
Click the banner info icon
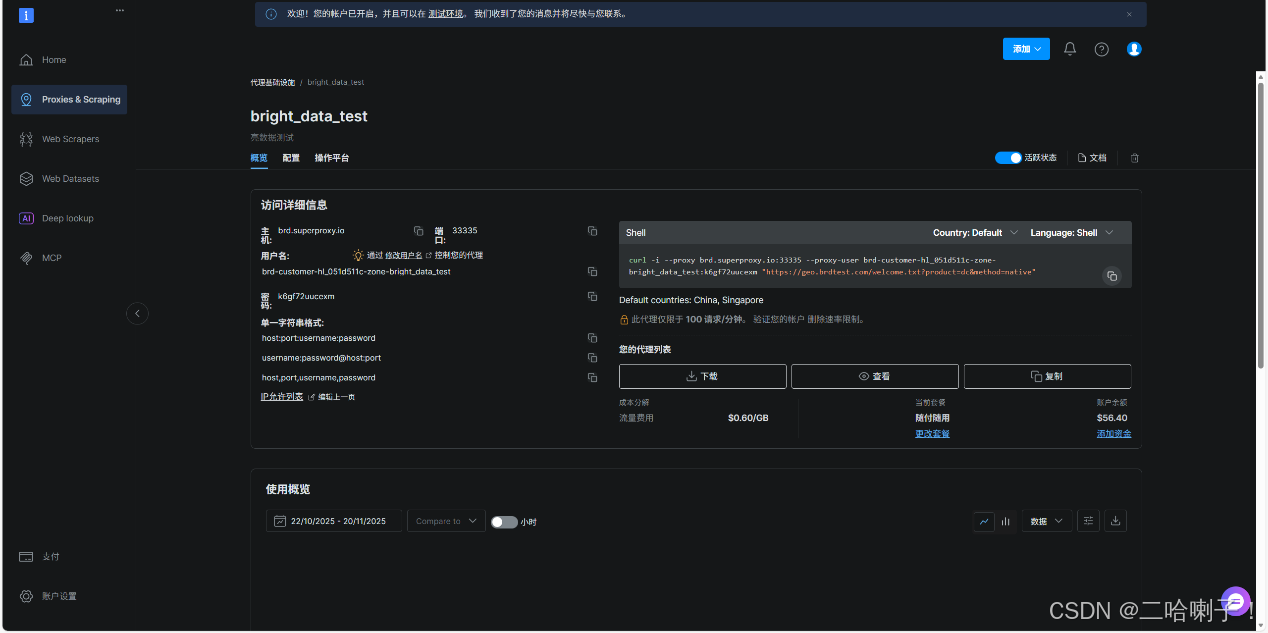[271, 14]
